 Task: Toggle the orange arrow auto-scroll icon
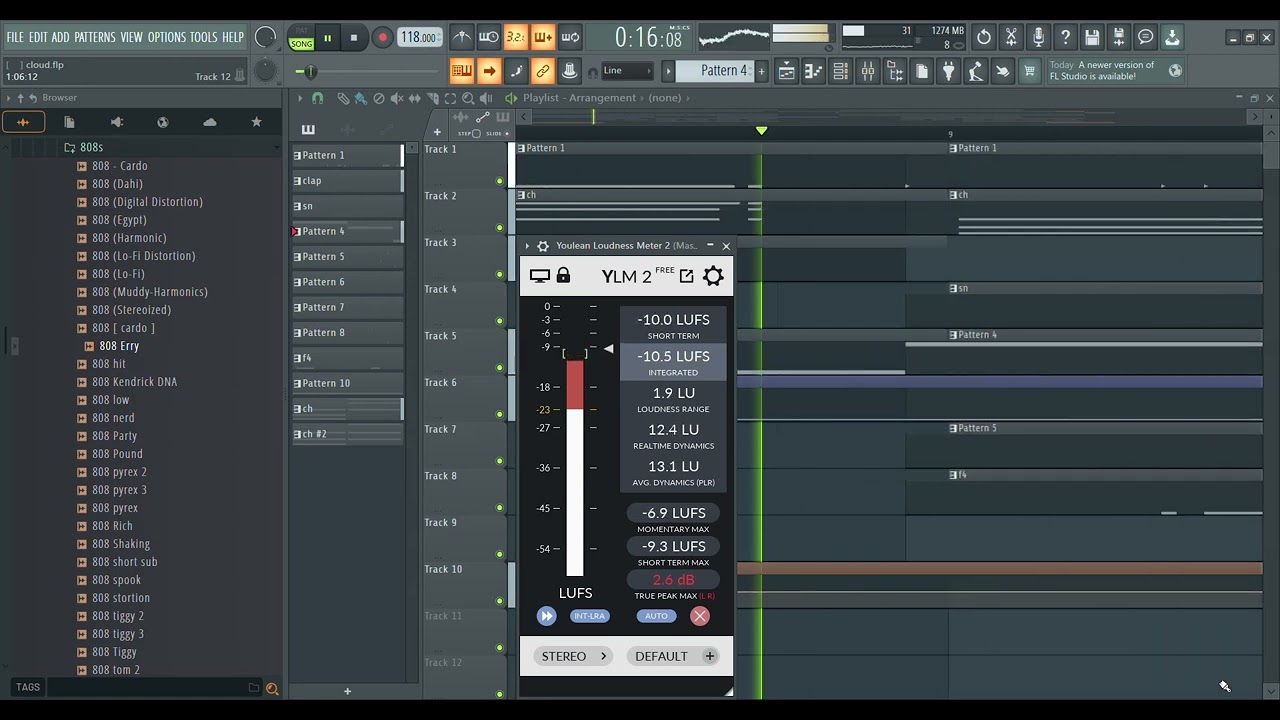tap(488, 71)
